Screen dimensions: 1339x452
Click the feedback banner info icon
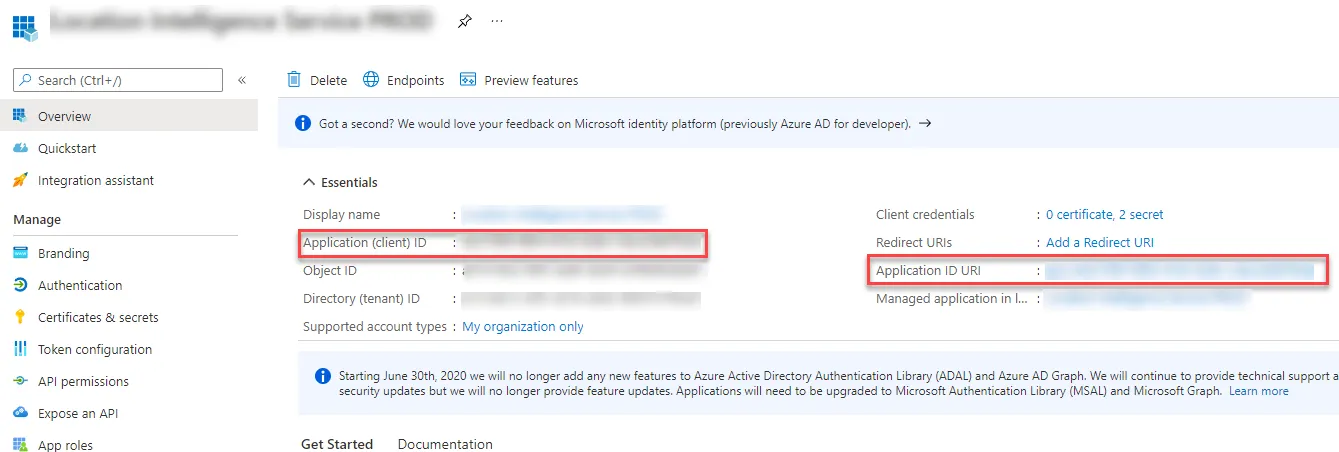click(x=302, y=123)
